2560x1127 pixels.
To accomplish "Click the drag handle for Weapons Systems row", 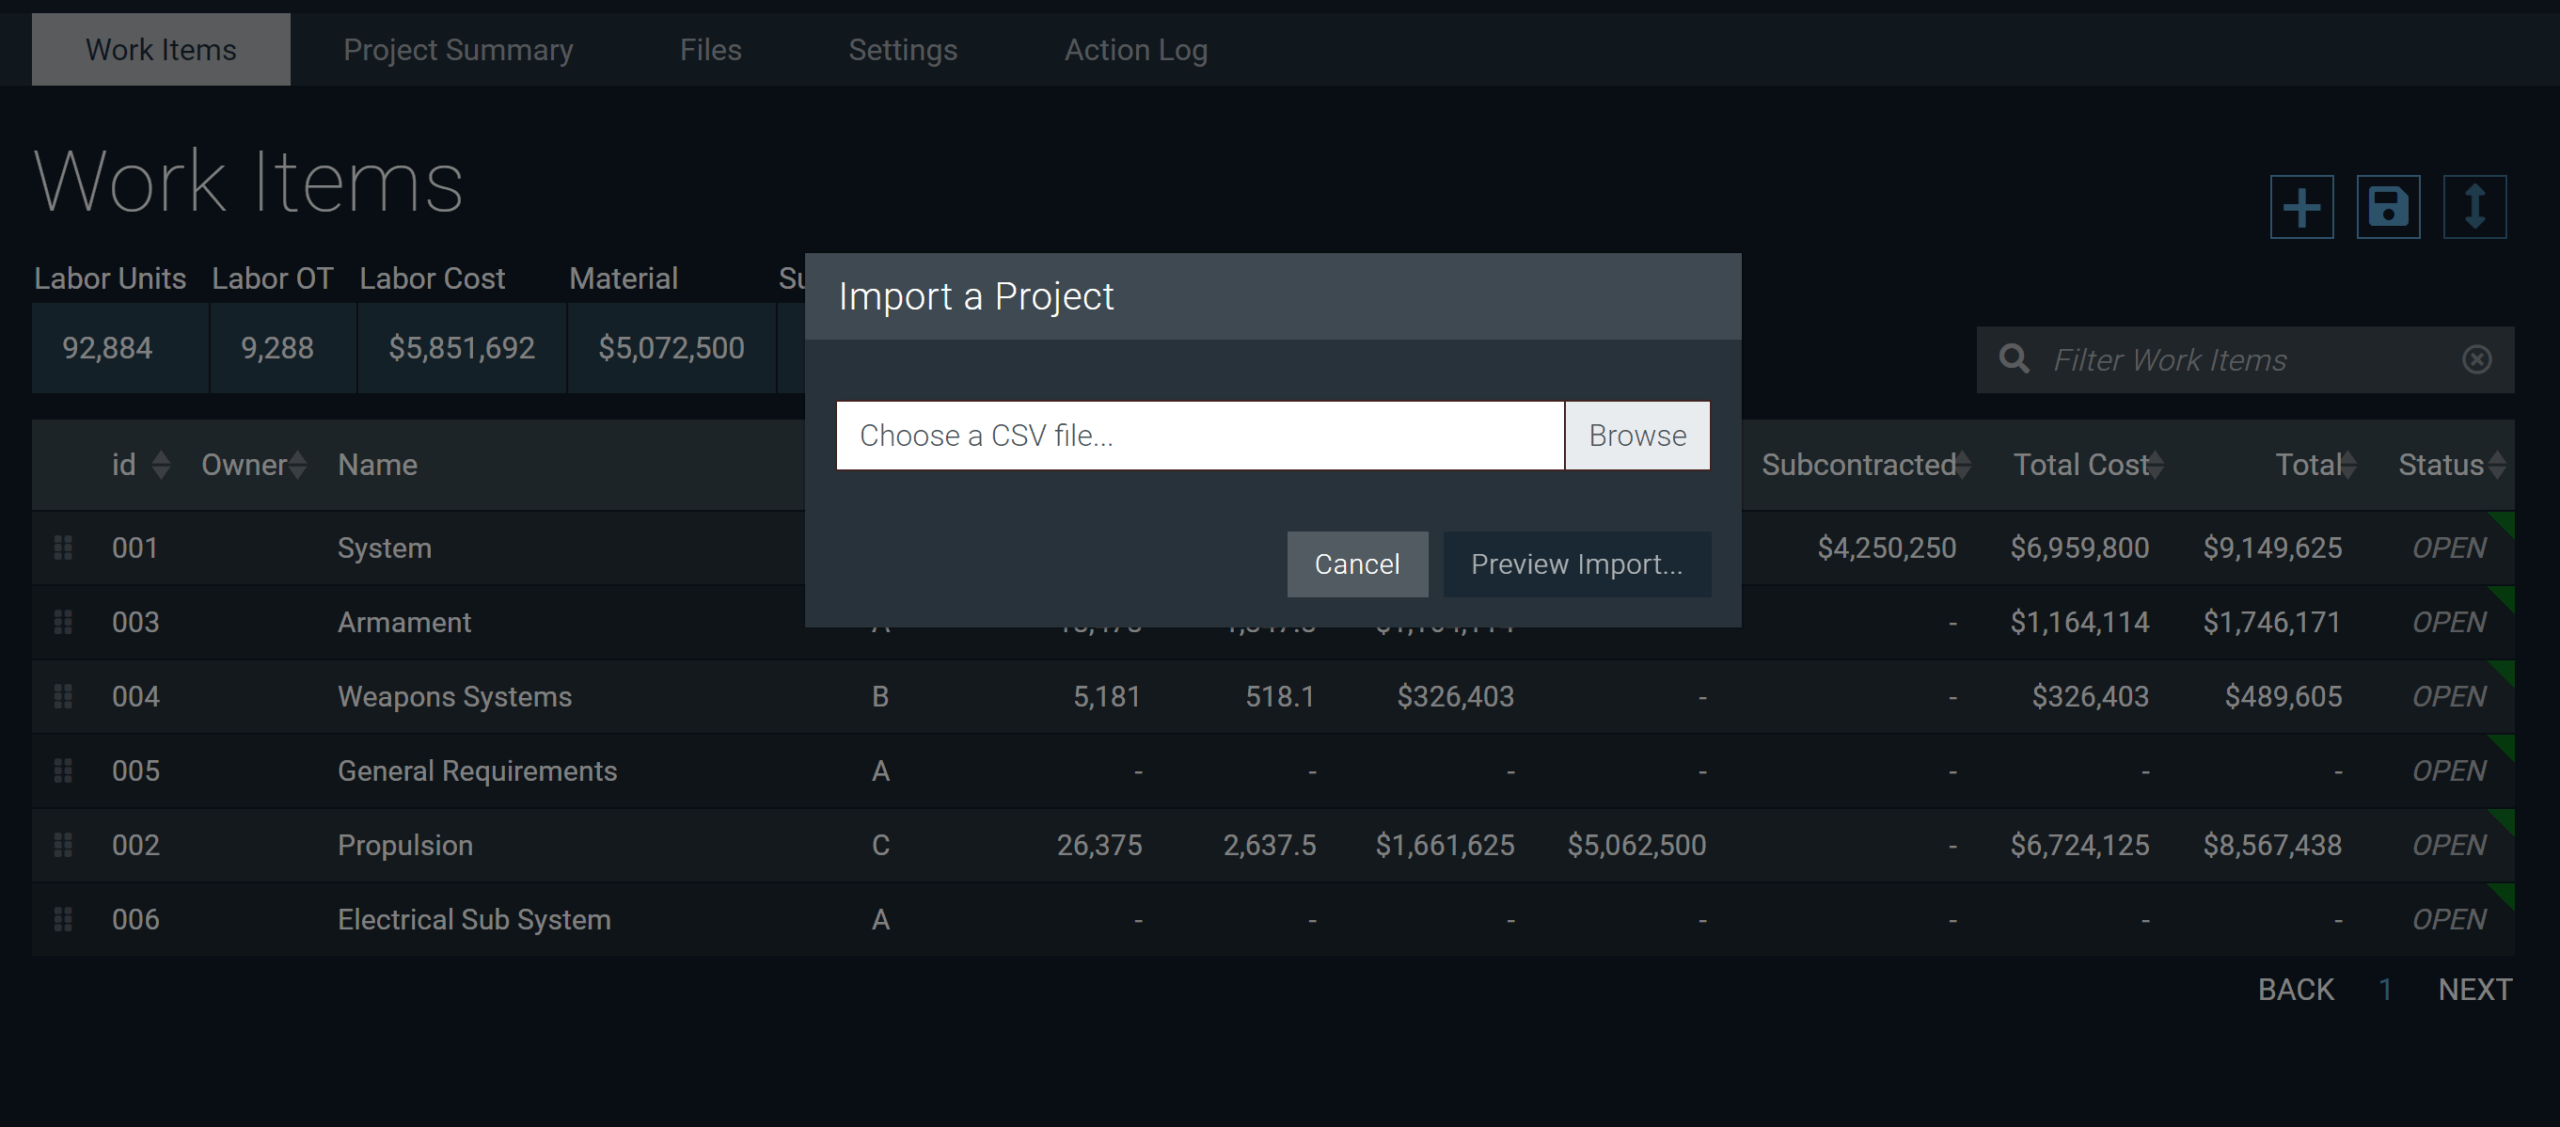I will 63,696.
